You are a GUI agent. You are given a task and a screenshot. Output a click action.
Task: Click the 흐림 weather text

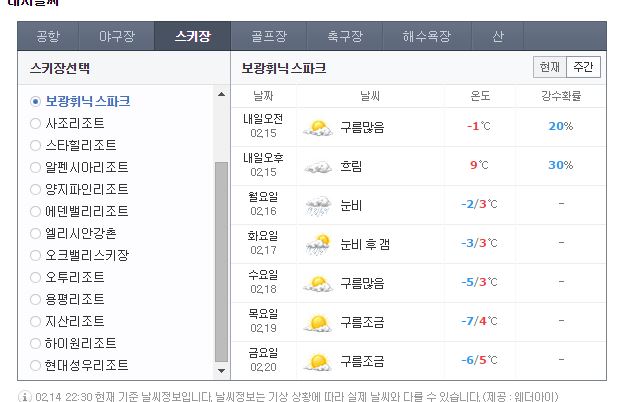(351, 166)
